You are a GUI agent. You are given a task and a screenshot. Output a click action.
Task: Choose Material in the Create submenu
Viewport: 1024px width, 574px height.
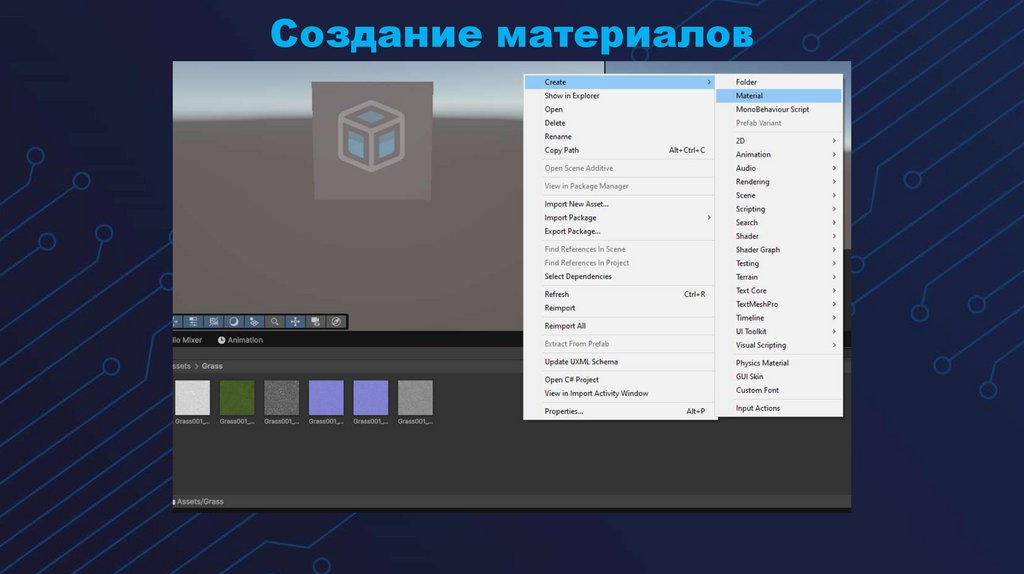pos(778,96)
